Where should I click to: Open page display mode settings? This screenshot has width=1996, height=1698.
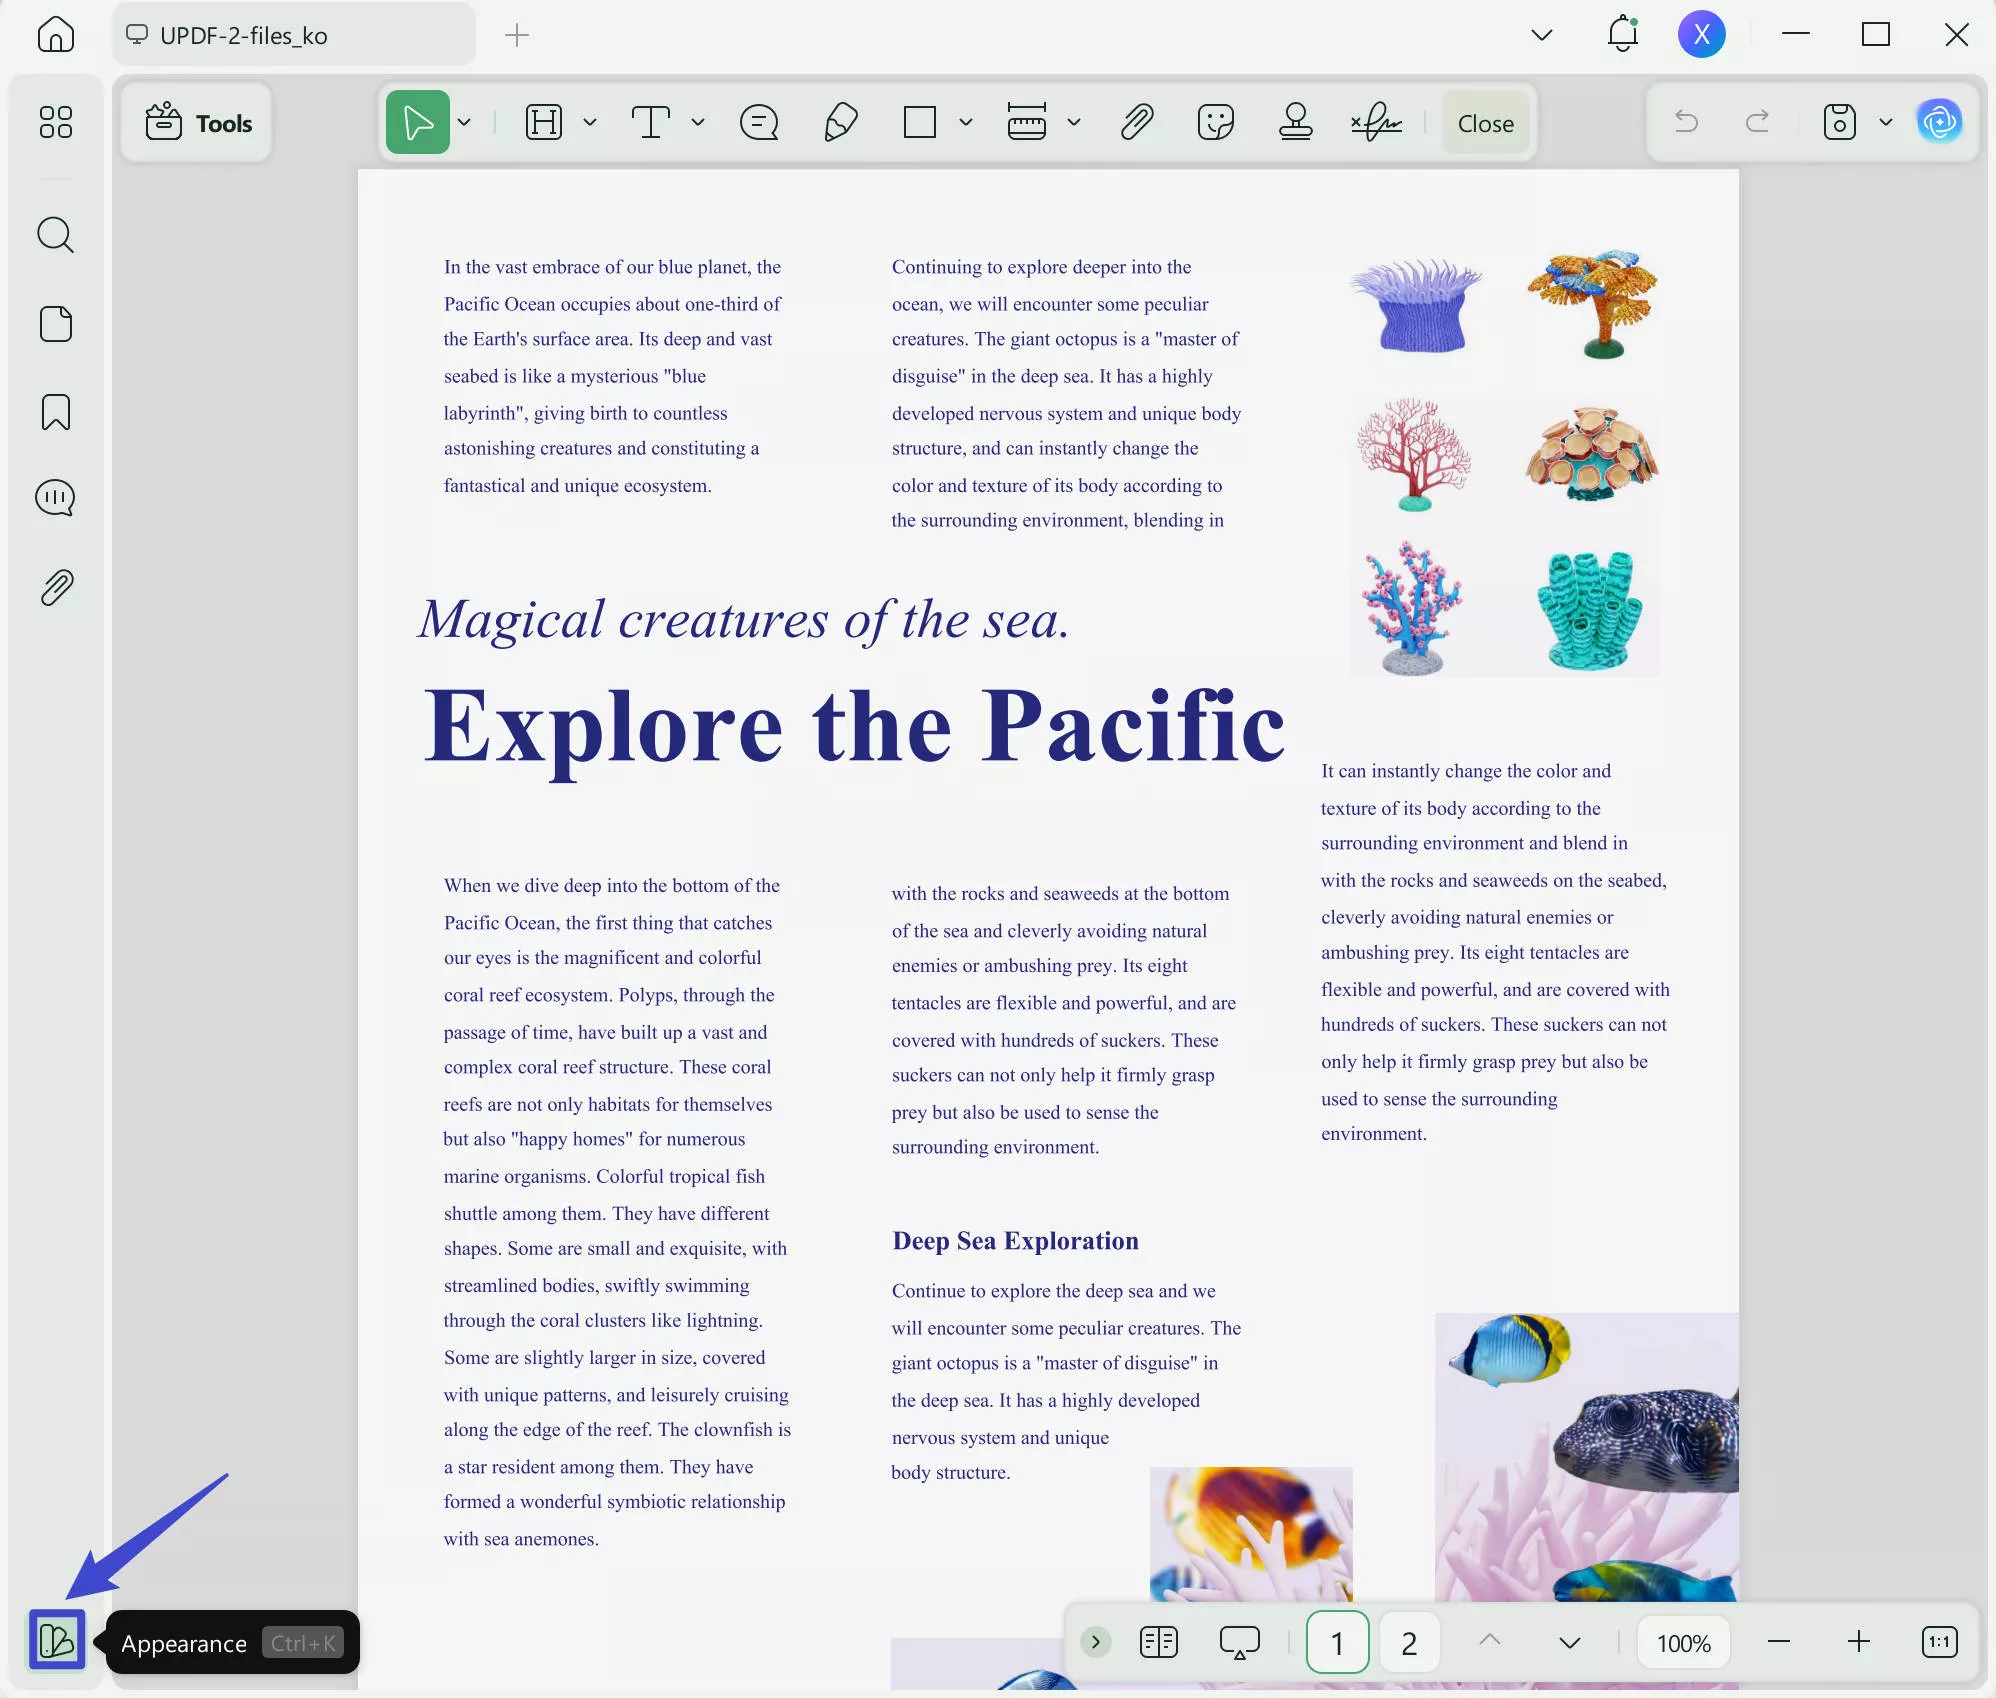coord(1159,1642)
